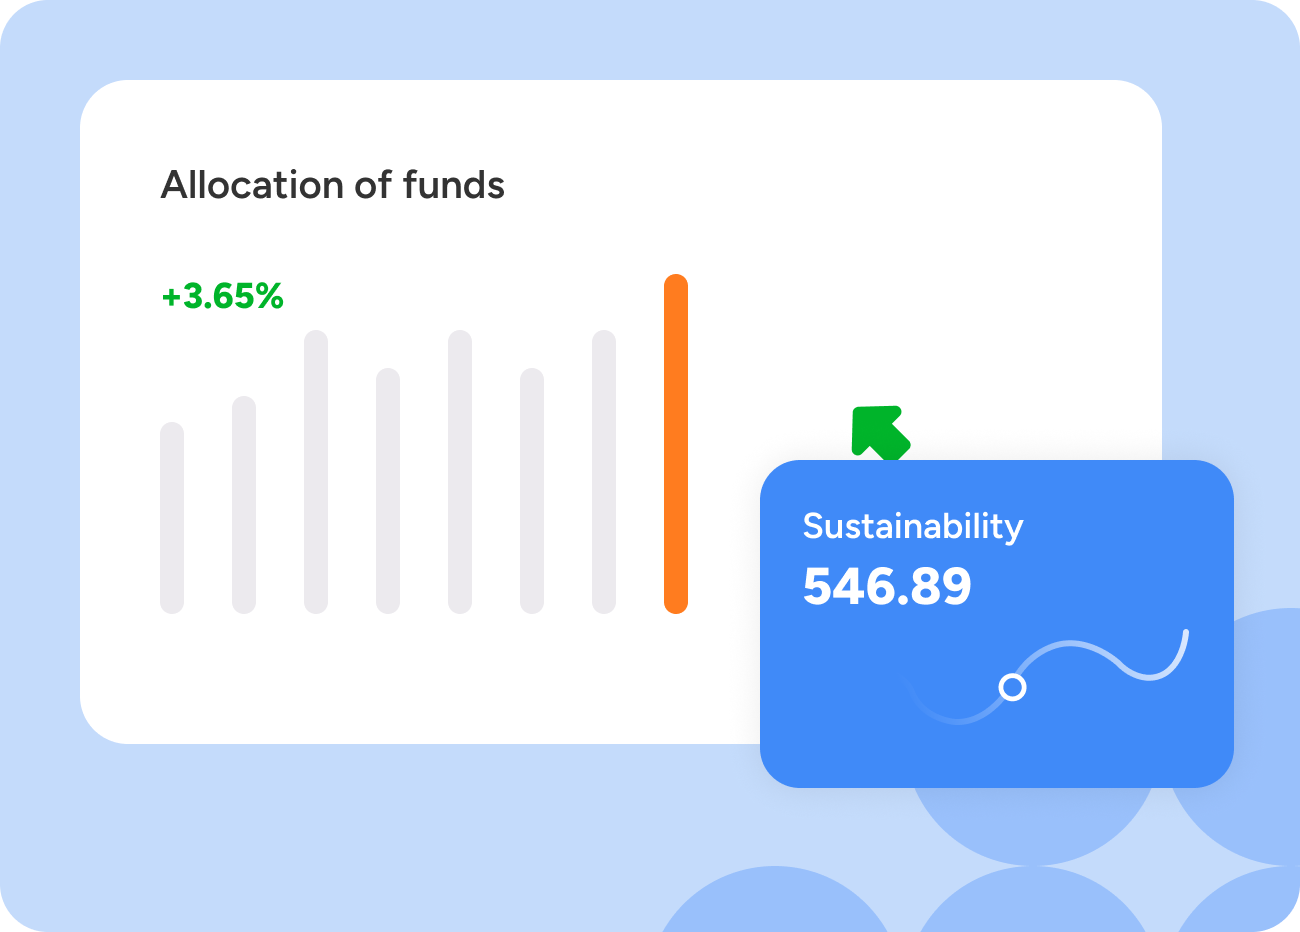1300x932 pixels.
Task: Click the Sustainability label
Action: coord(913,526)
